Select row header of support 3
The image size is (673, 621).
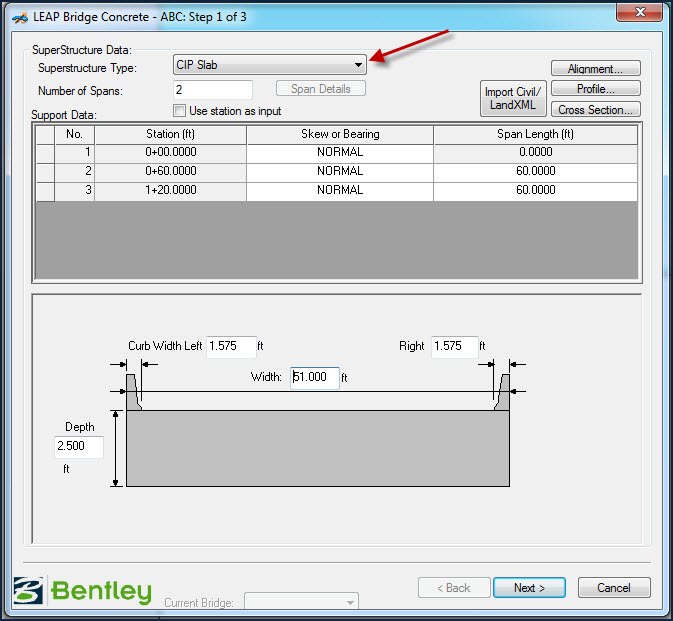point(45,191)
